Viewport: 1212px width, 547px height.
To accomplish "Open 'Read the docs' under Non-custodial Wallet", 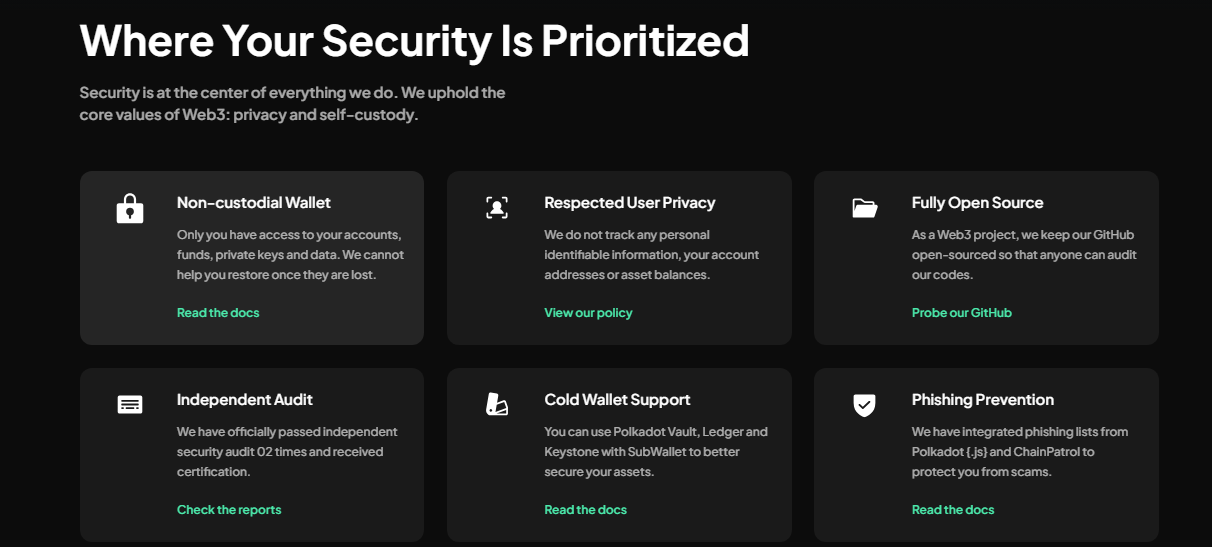I will [218, 313].
